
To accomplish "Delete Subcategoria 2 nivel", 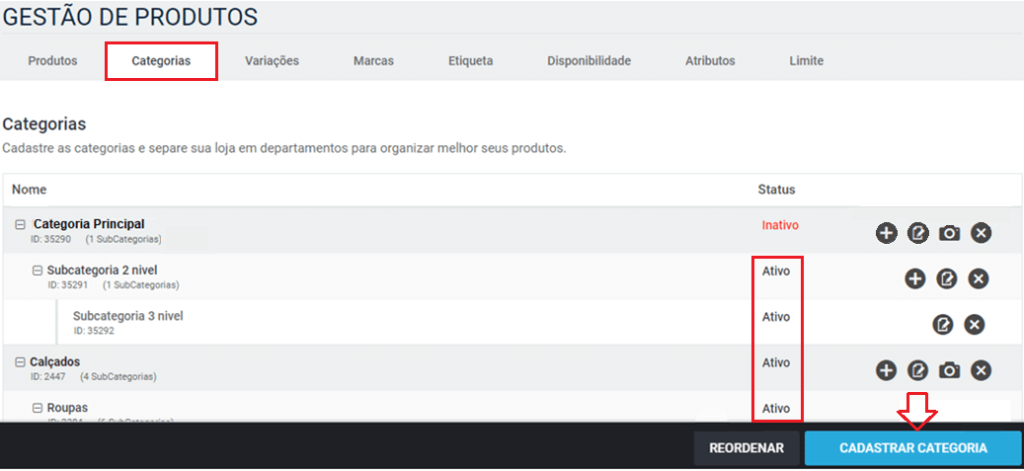I will point(978,279).
